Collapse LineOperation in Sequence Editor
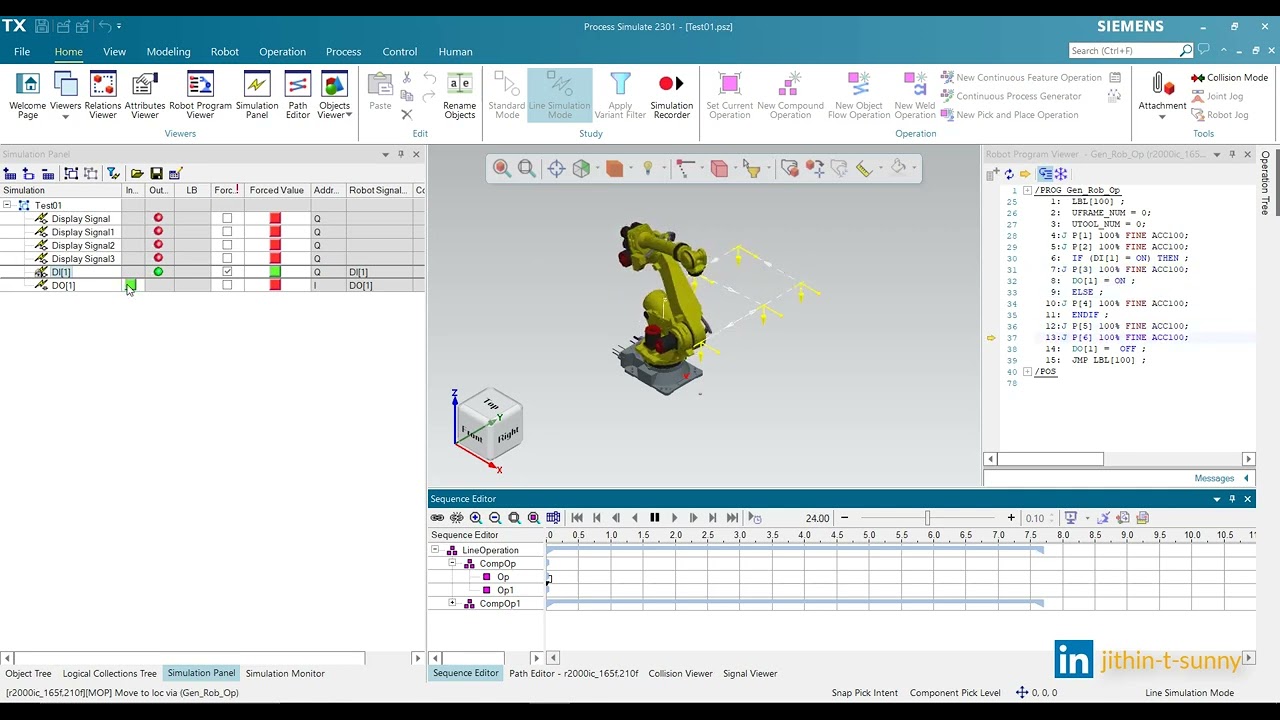Screen dimensions: 1280x720 435,550
